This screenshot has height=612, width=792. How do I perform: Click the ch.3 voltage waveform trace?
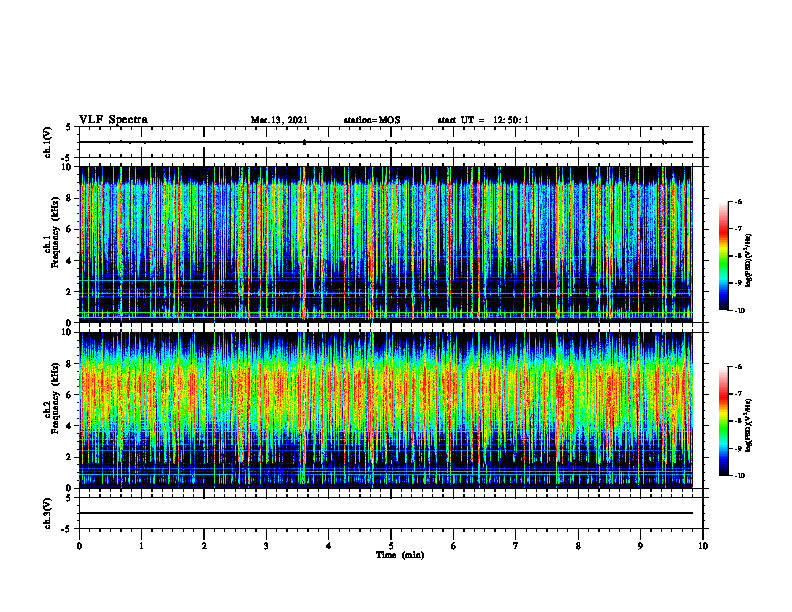point(386,513)
